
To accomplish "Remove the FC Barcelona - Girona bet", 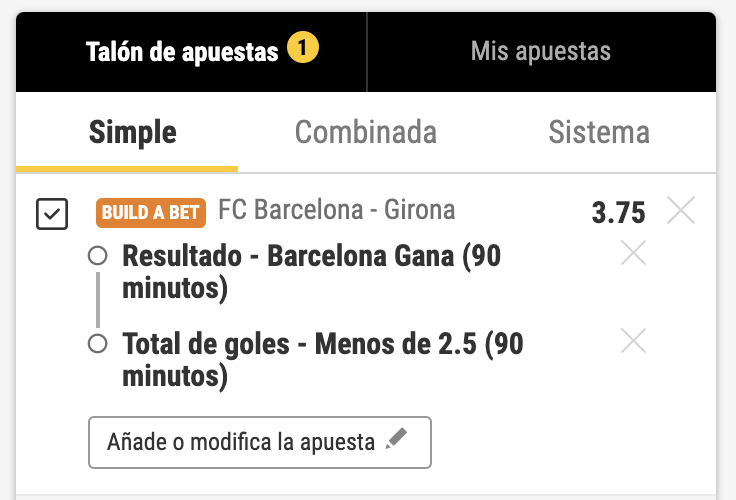I will coord(681,211).
